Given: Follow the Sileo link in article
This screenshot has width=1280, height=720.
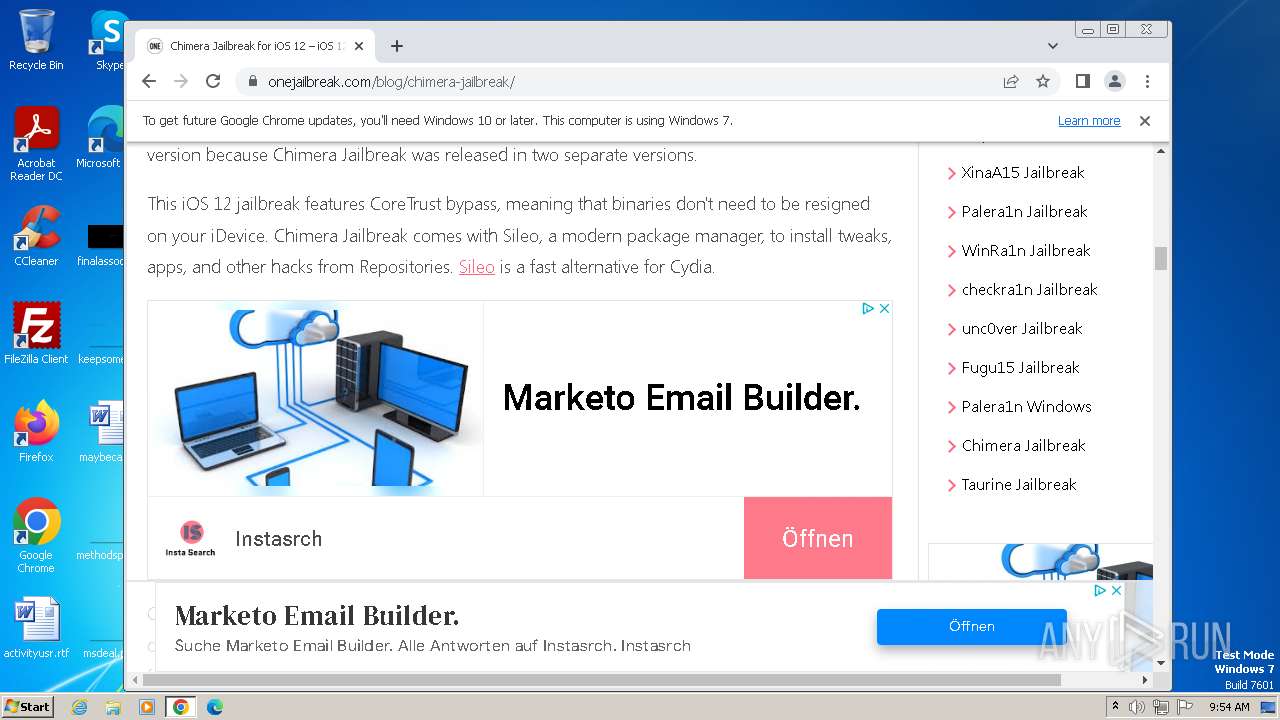Looking at the screenshot, I should point(476,267).
